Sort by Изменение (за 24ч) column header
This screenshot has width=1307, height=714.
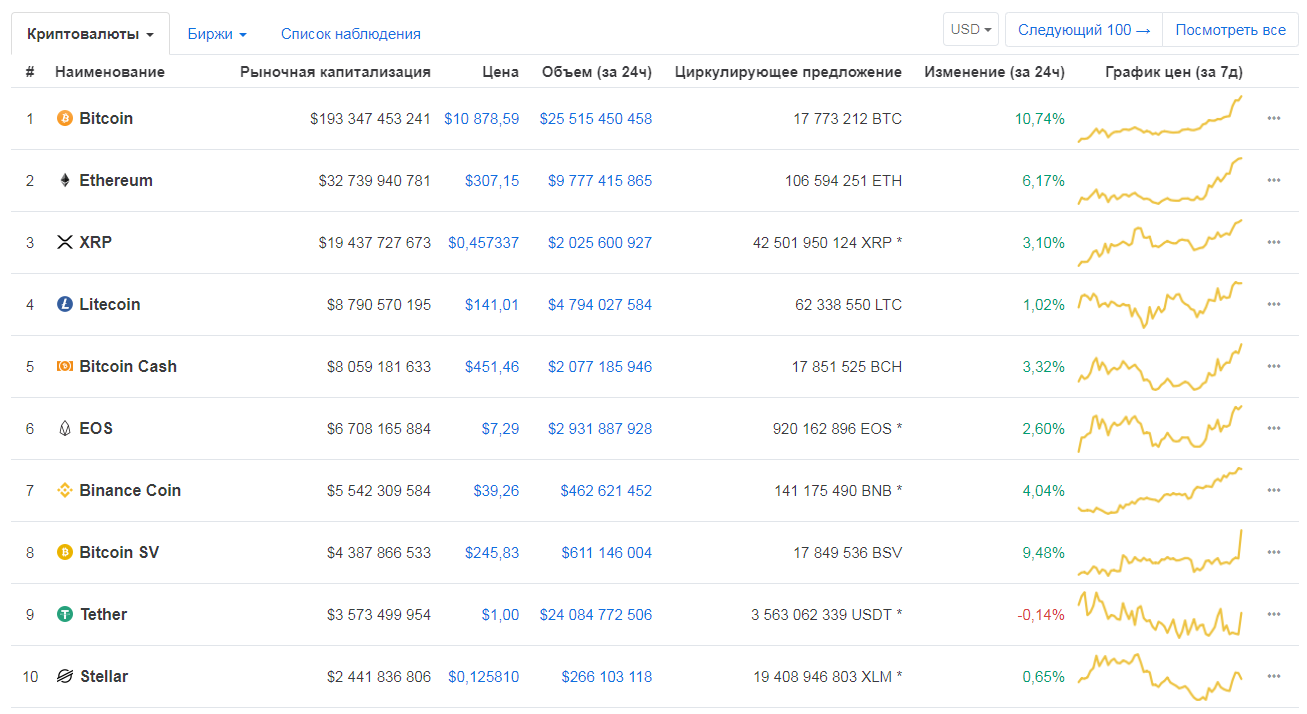[x=995, y=72]
